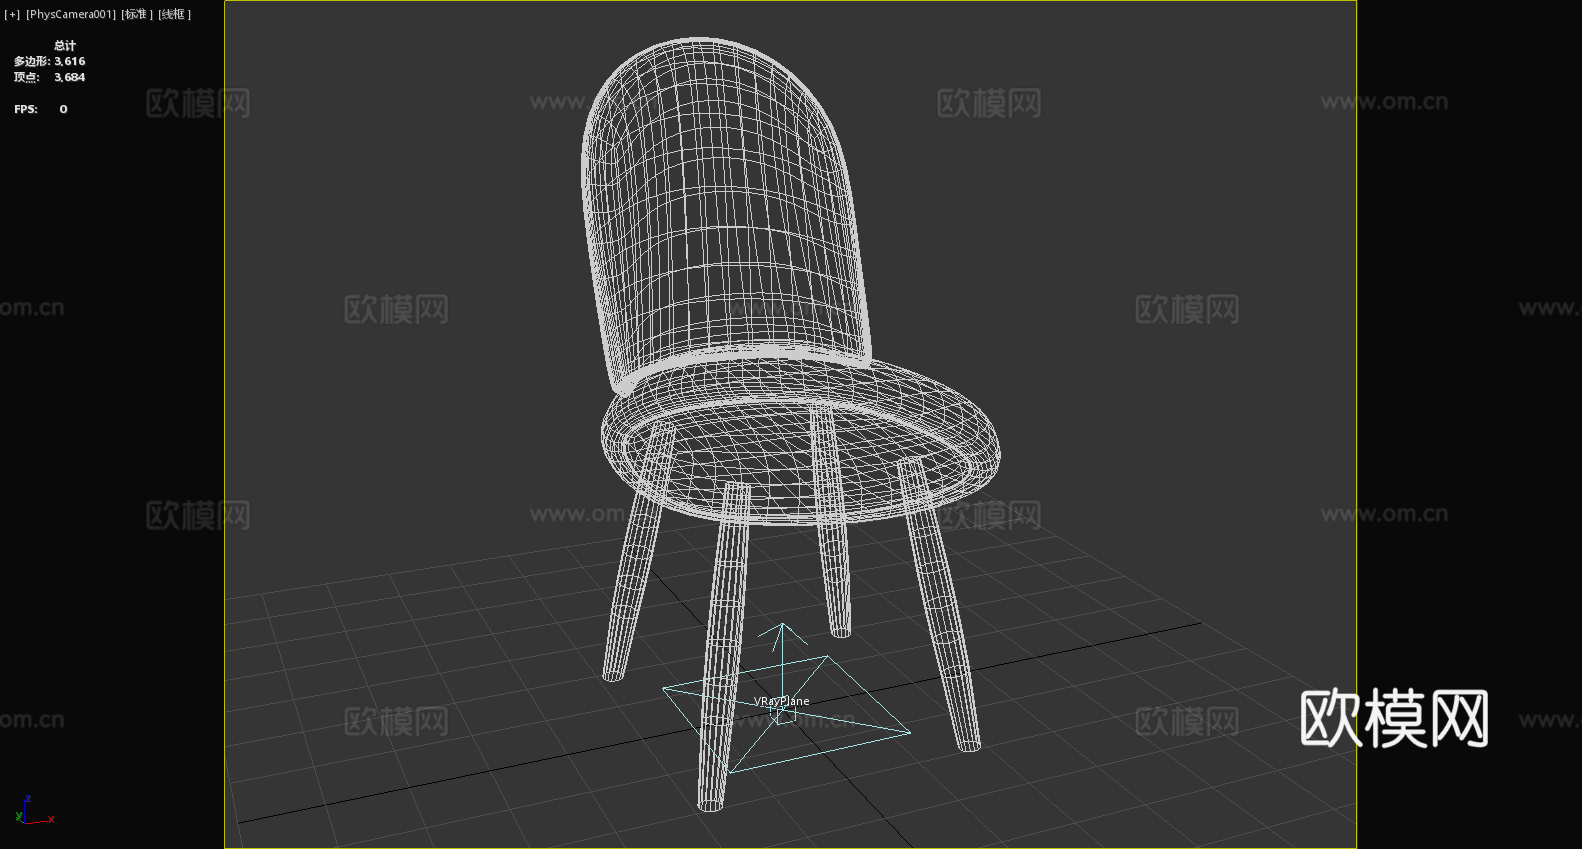Open the [+] viewport general menu

click(x=12, y=14)
